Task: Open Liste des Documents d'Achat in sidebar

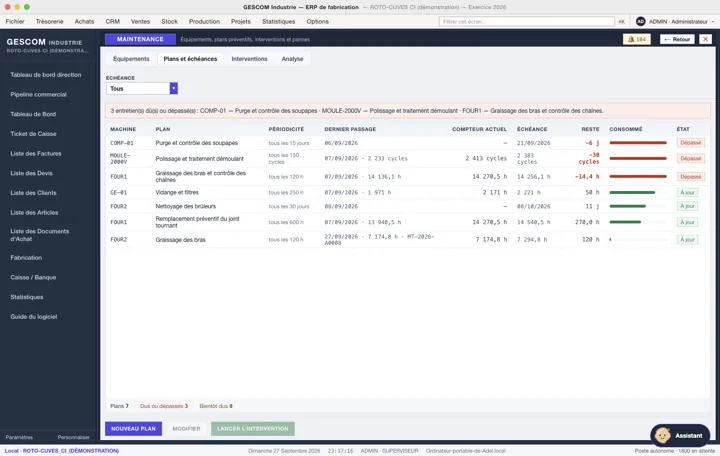Action: tap(39, 235)
